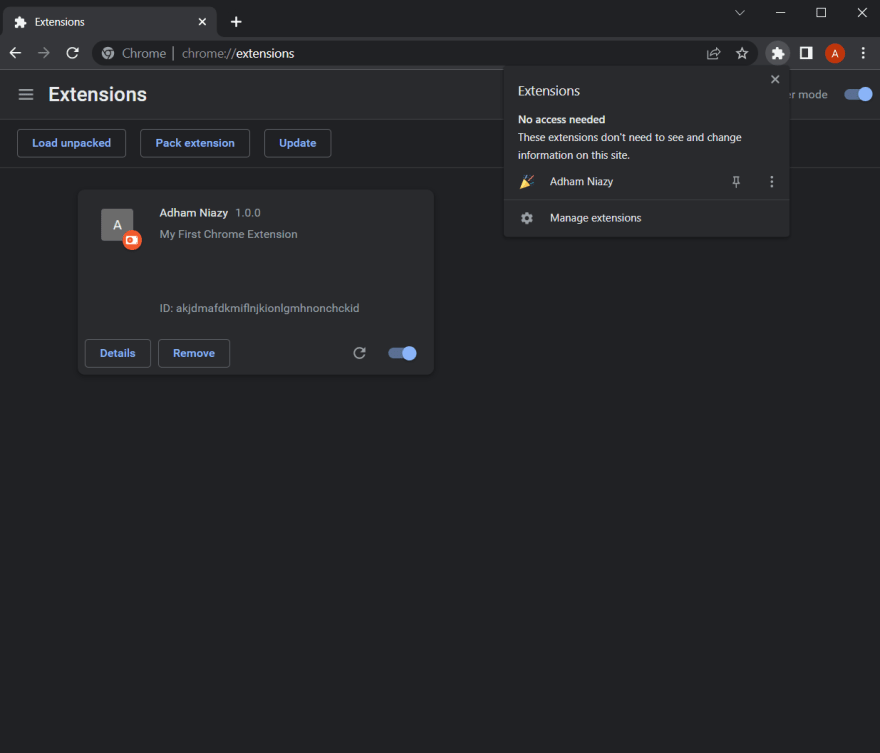The image size is (880, 753).
Task: Open the Chrome side panel
Action: pos(806,53)
